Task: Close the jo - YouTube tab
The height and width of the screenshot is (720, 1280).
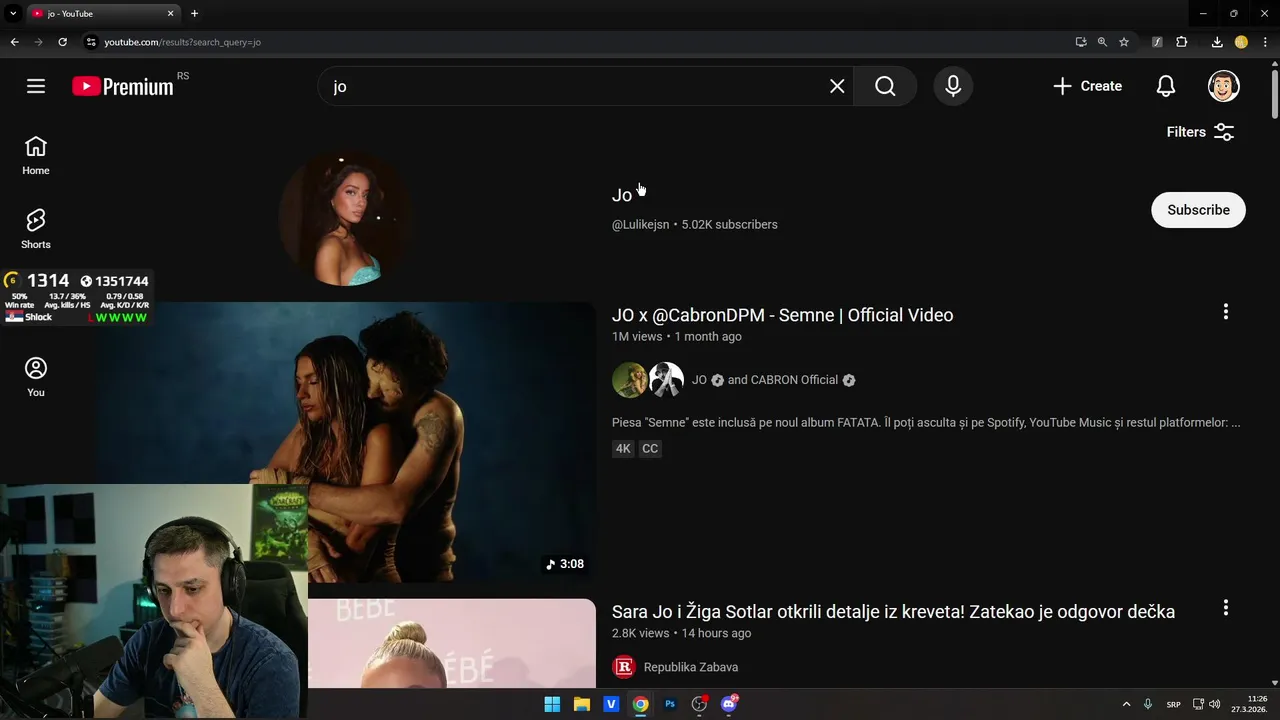Action: pyautogui.click(x=170, y=13)
